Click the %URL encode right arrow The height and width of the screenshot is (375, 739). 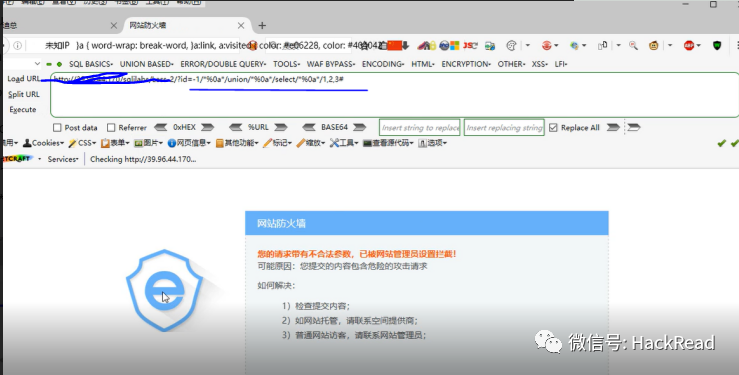(x=281, y=127)
